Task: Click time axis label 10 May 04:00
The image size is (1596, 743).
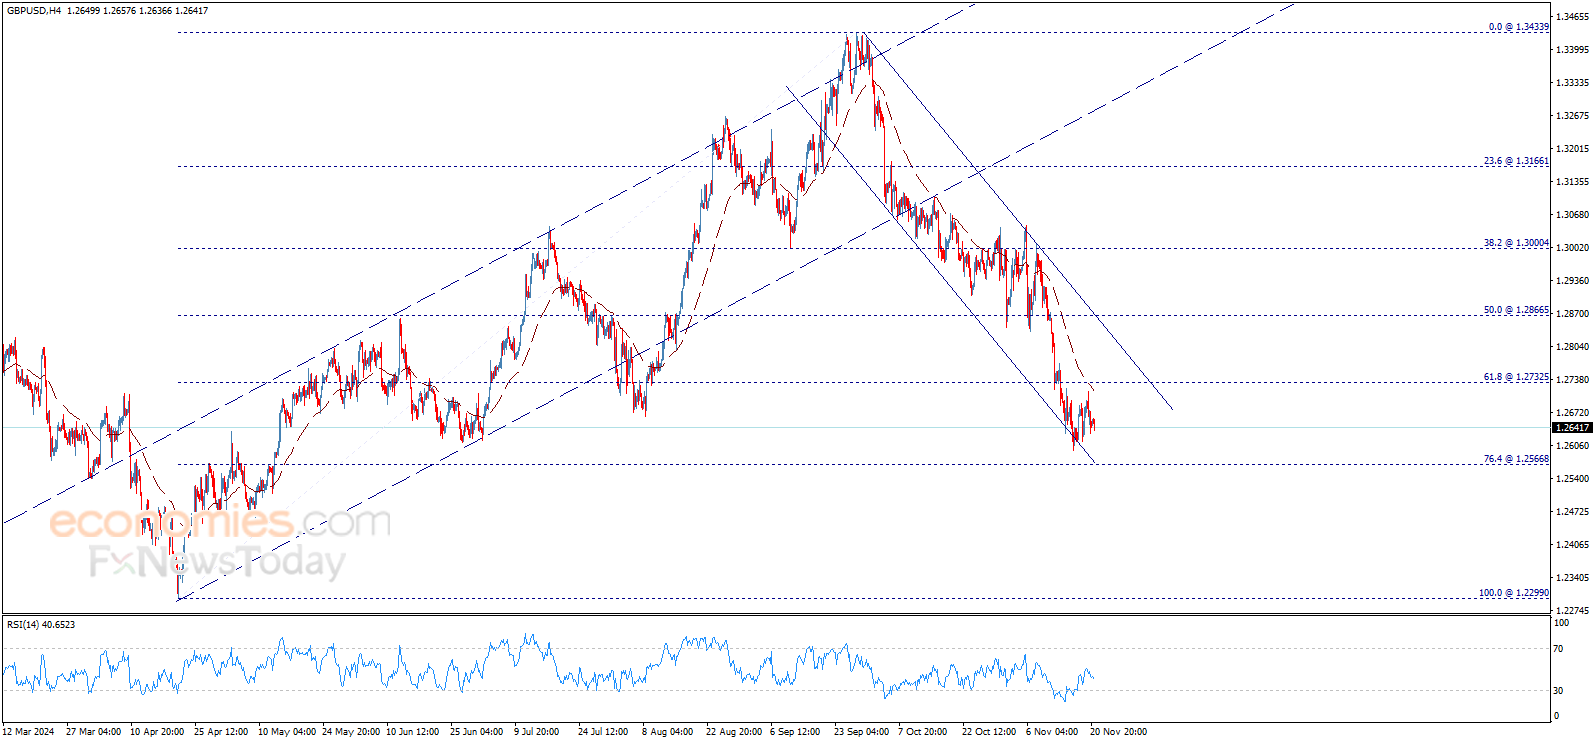Action: point(287,732)
